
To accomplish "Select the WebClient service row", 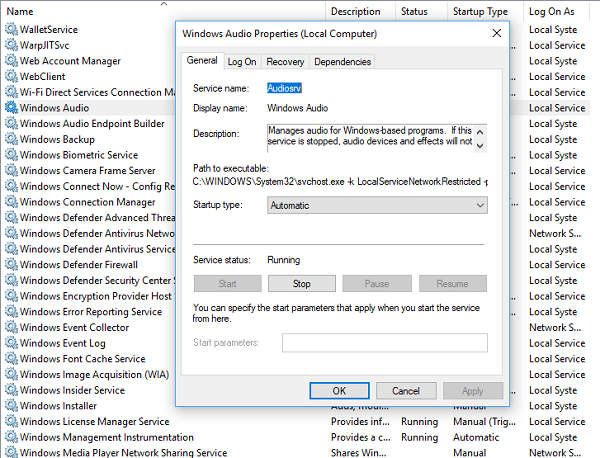I will tap(42, 77).
